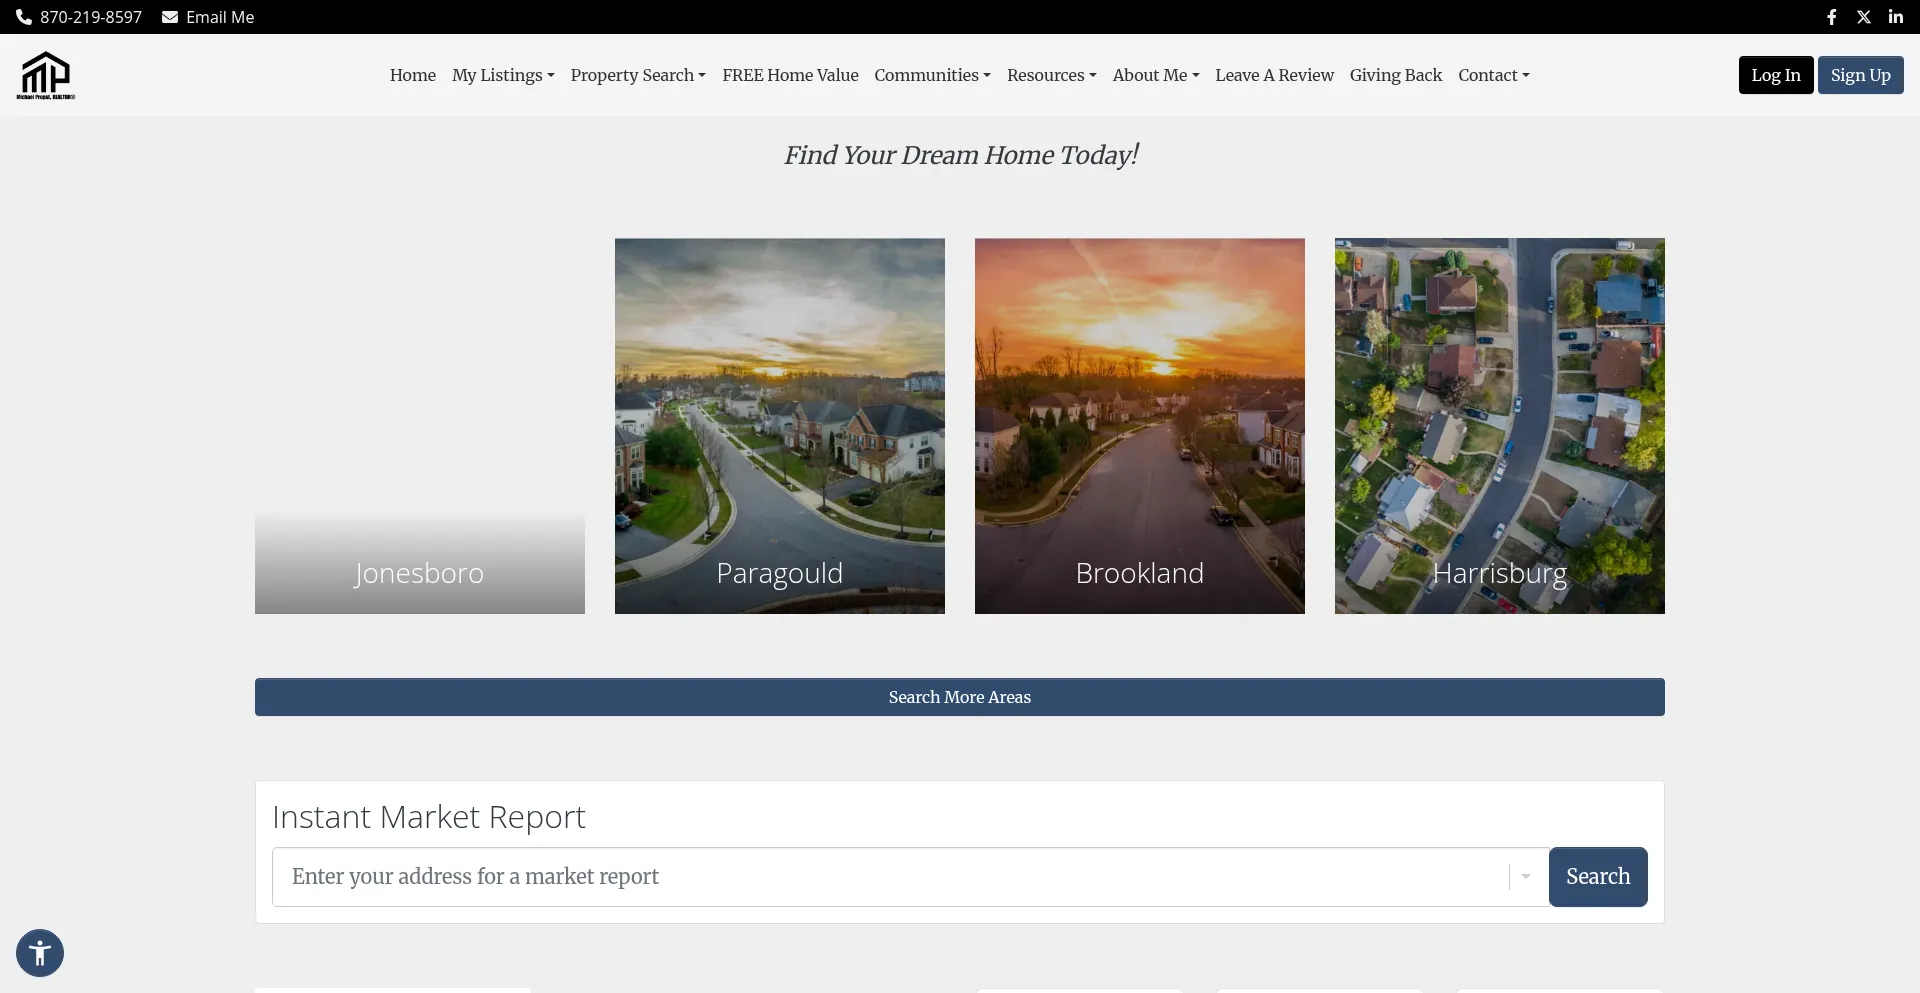Expand the Resources menu
Screen dimensions: 1920x993
click(x=1051, y=75)
